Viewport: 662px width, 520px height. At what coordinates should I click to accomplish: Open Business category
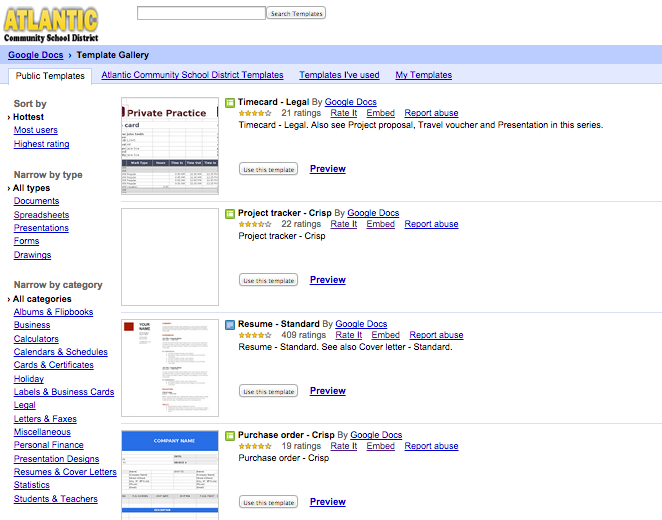click(32, 325)
